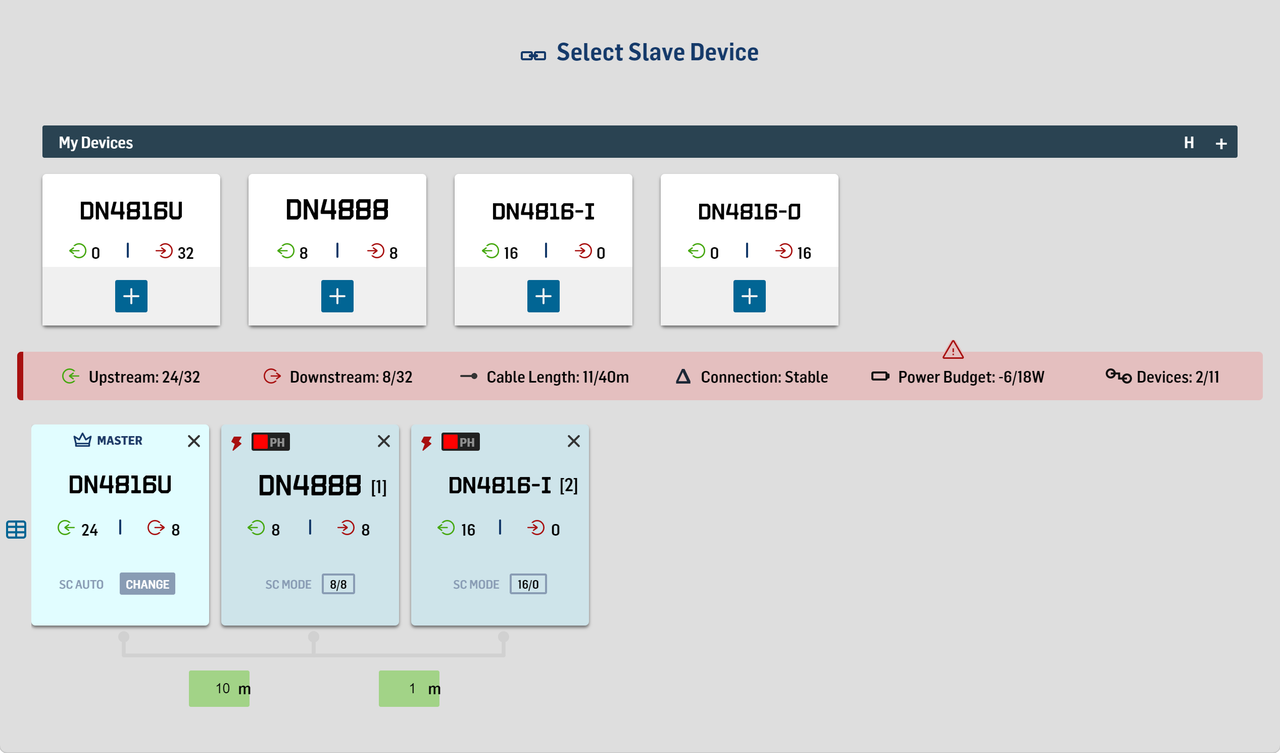Add DN4816-O device with plus button
Image resolution: width=1280 pixels, height=753 pixels.
coord(749,296)
